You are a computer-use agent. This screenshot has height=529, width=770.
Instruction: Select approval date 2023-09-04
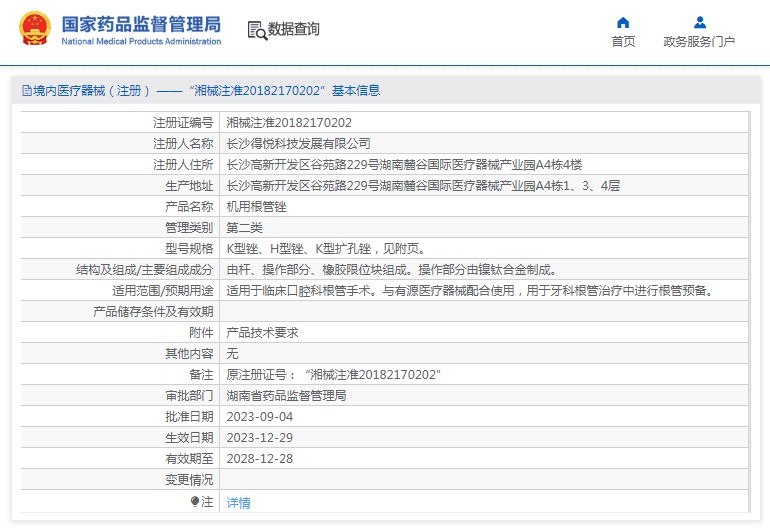tap(260, 417)
